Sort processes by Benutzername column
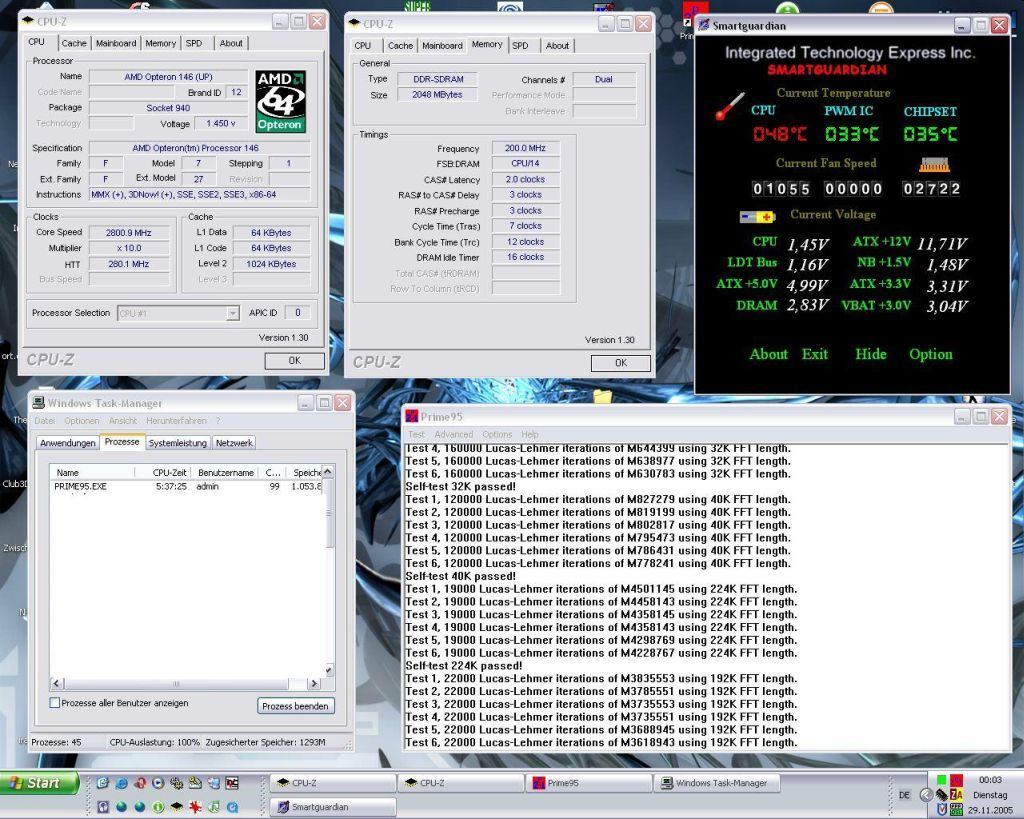The height and width of the screenshot is (819, 1024). [x=225, y=472]
